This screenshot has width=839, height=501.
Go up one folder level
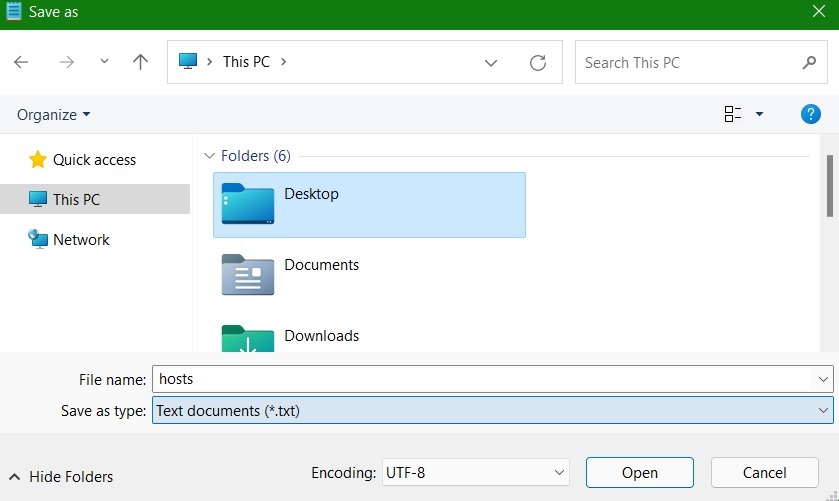pos(140,62)
